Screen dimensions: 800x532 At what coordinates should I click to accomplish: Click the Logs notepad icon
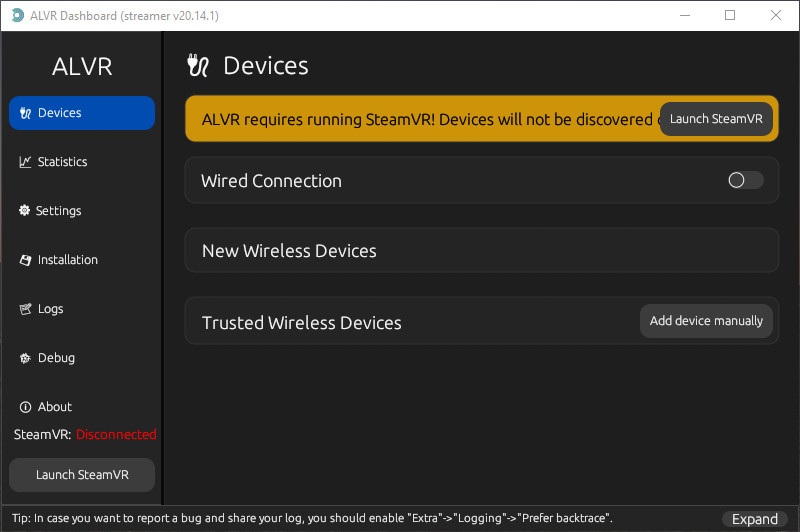click(x=25, y=309)
